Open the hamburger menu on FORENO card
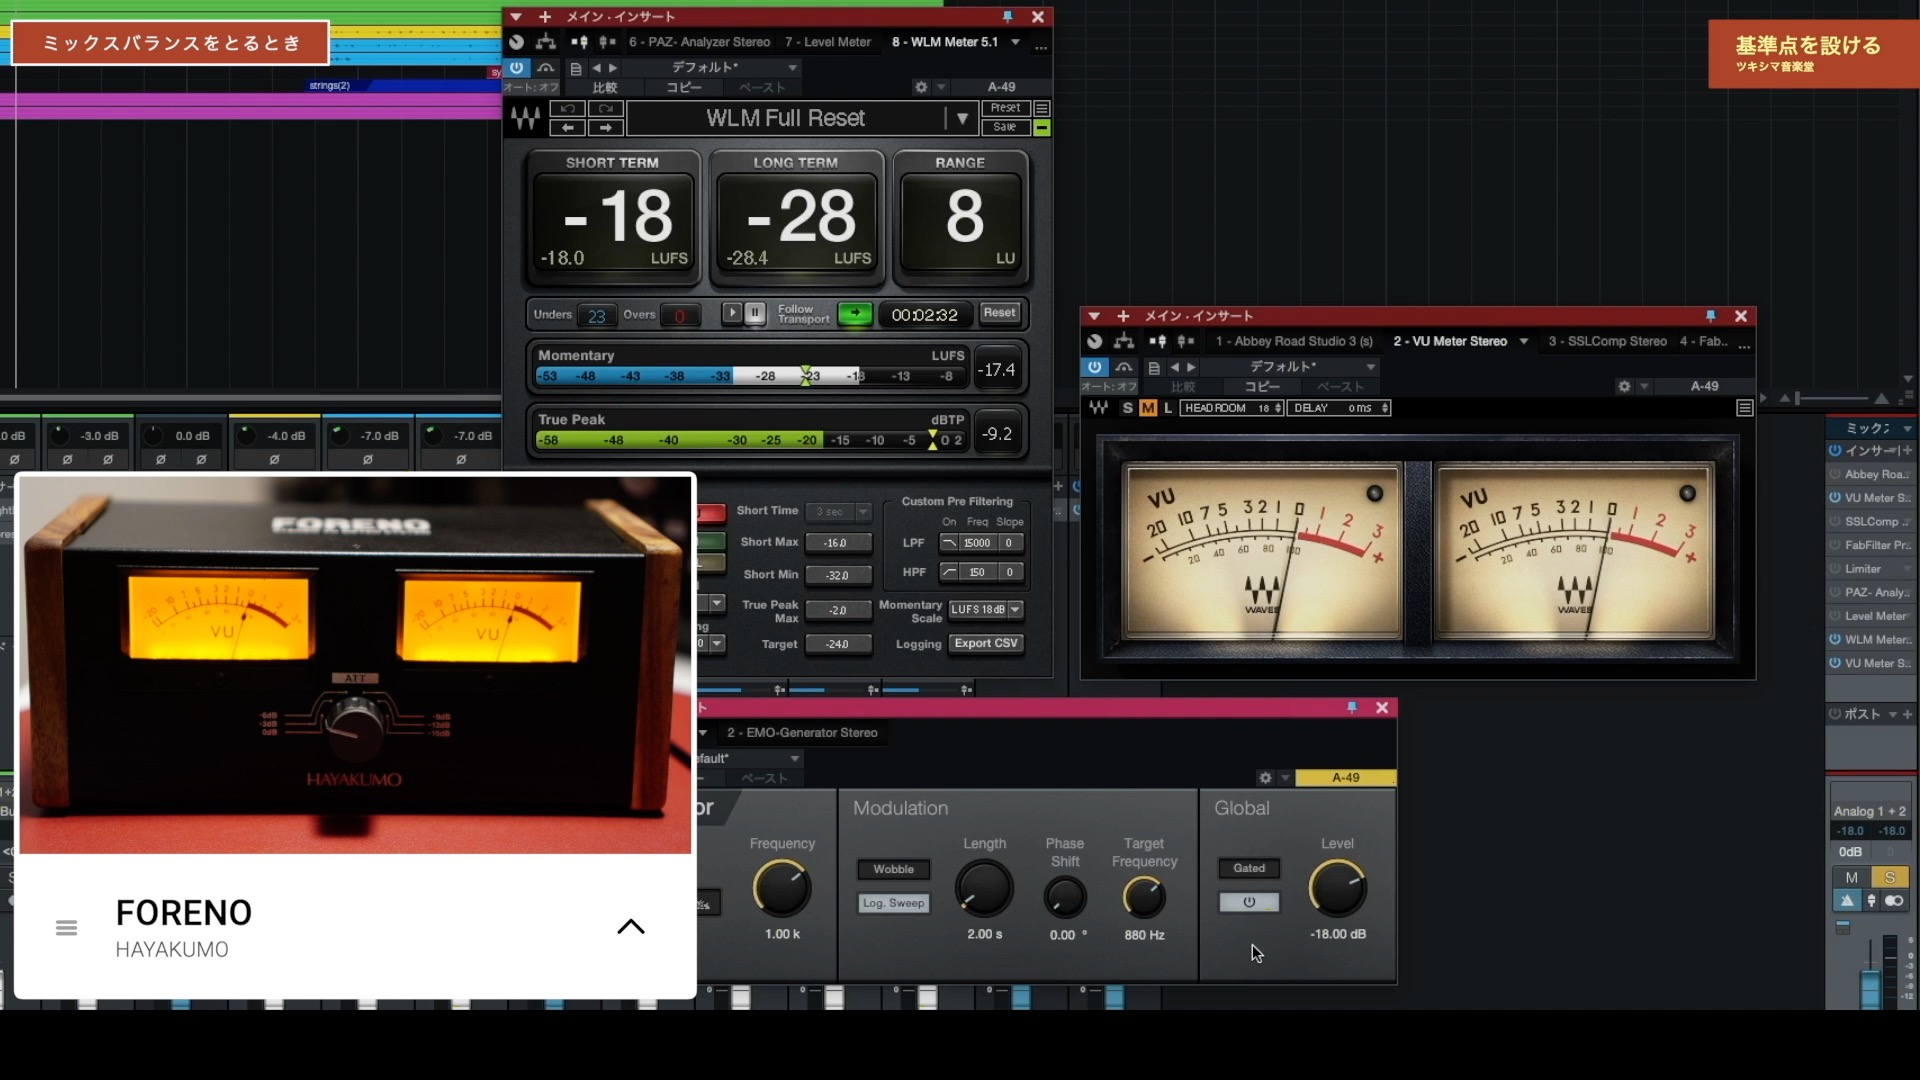1920x1080 pixels. 66,928
